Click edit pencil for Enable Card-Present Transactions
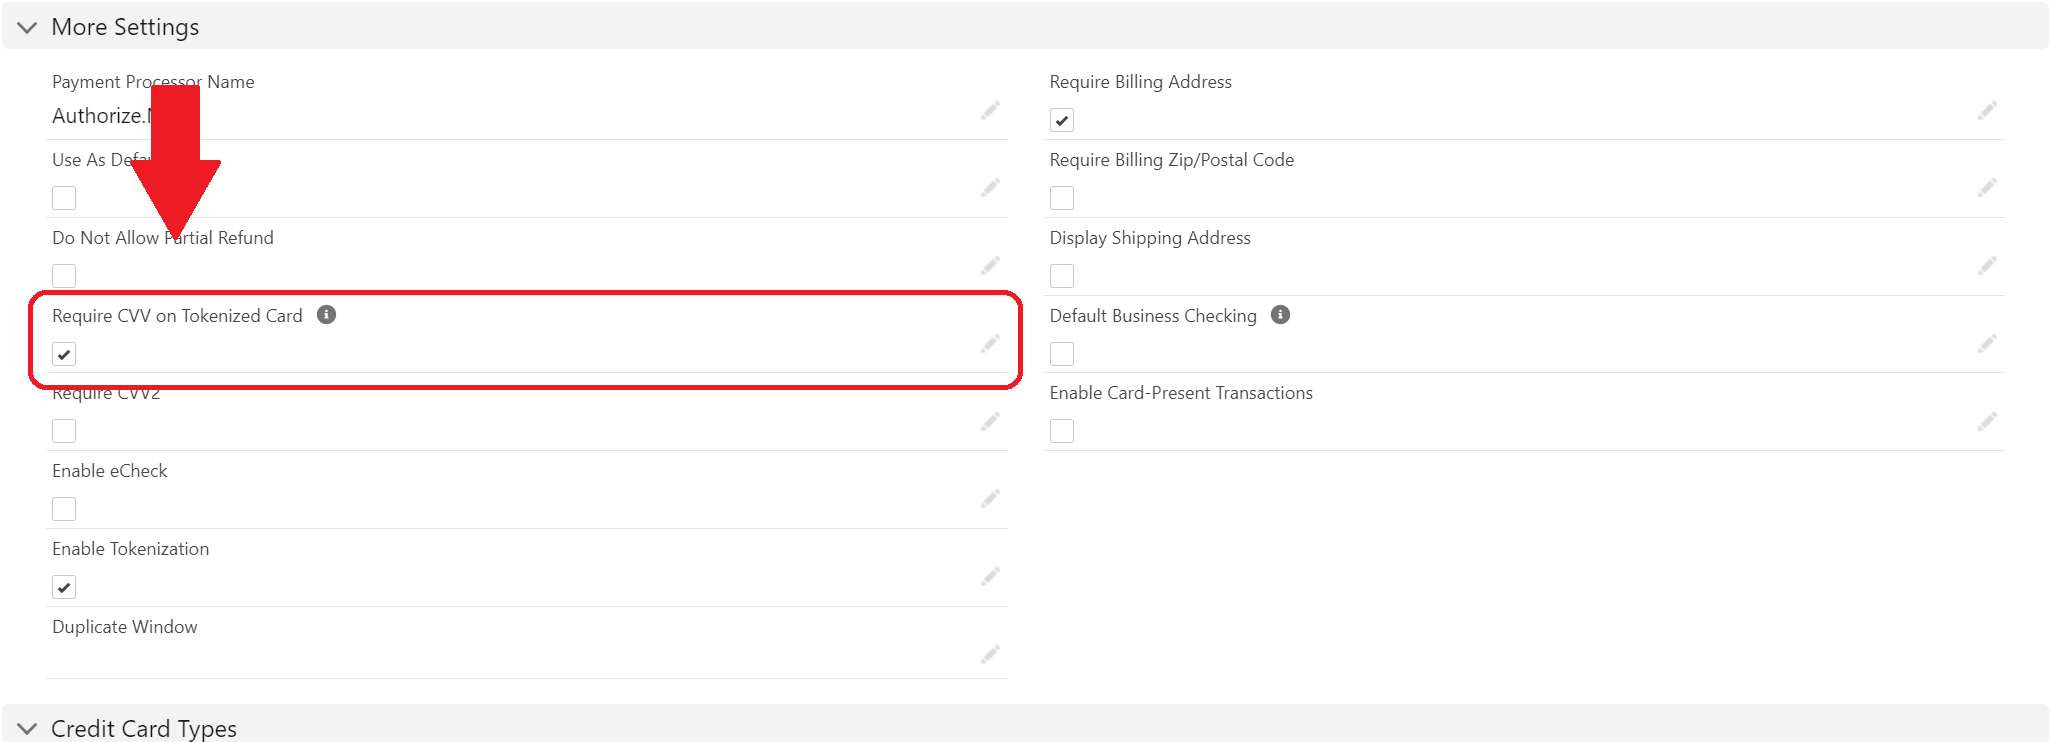The height and width of the screenshot is (742, 2052). click(x=1987, y=422)
